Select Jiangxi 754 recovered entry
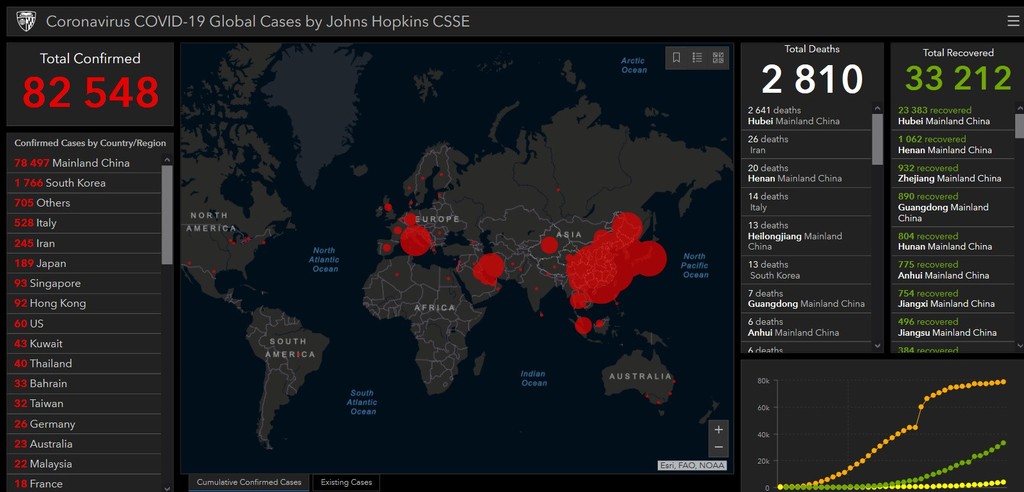Image resolution: width=1024 pixels, height=492 pixels. [953, 299]
